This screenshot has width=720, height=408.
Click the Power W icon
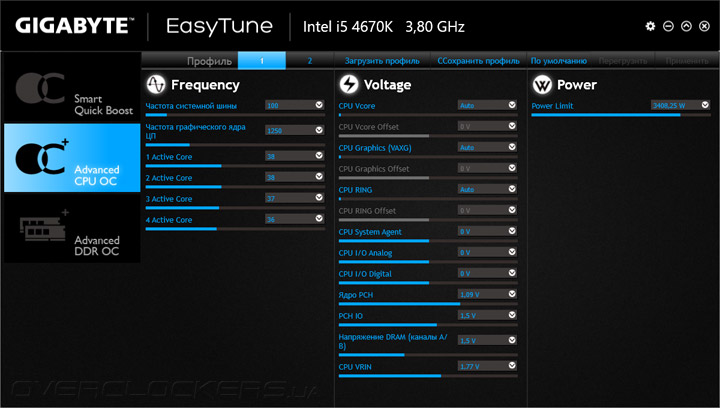(x=542, y=84)
